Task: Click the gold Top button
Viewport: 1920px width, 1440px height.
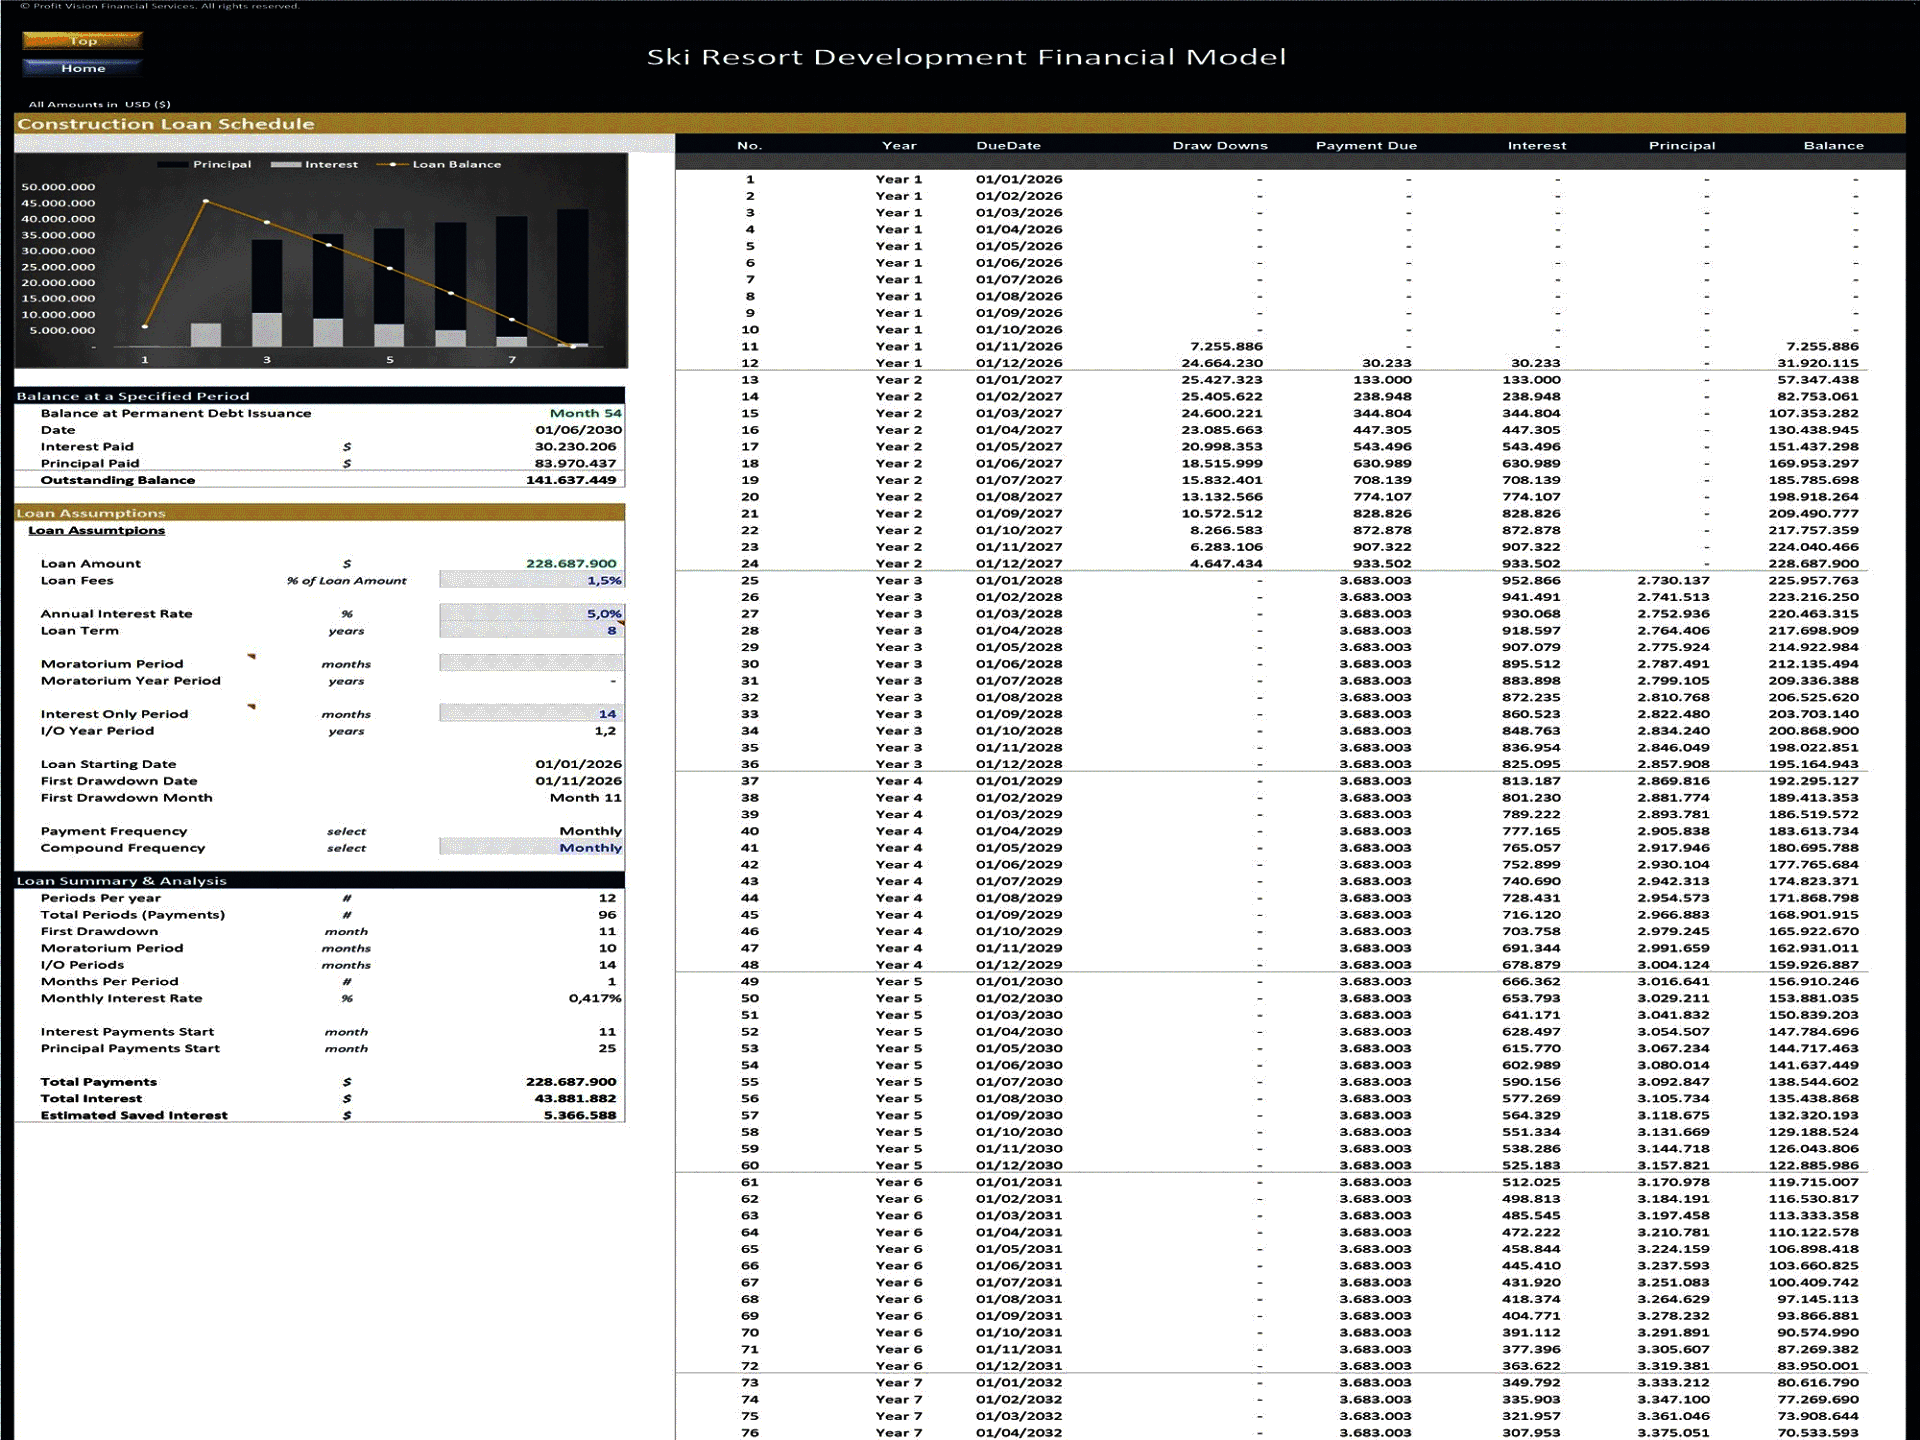Action: pos(82,41)
